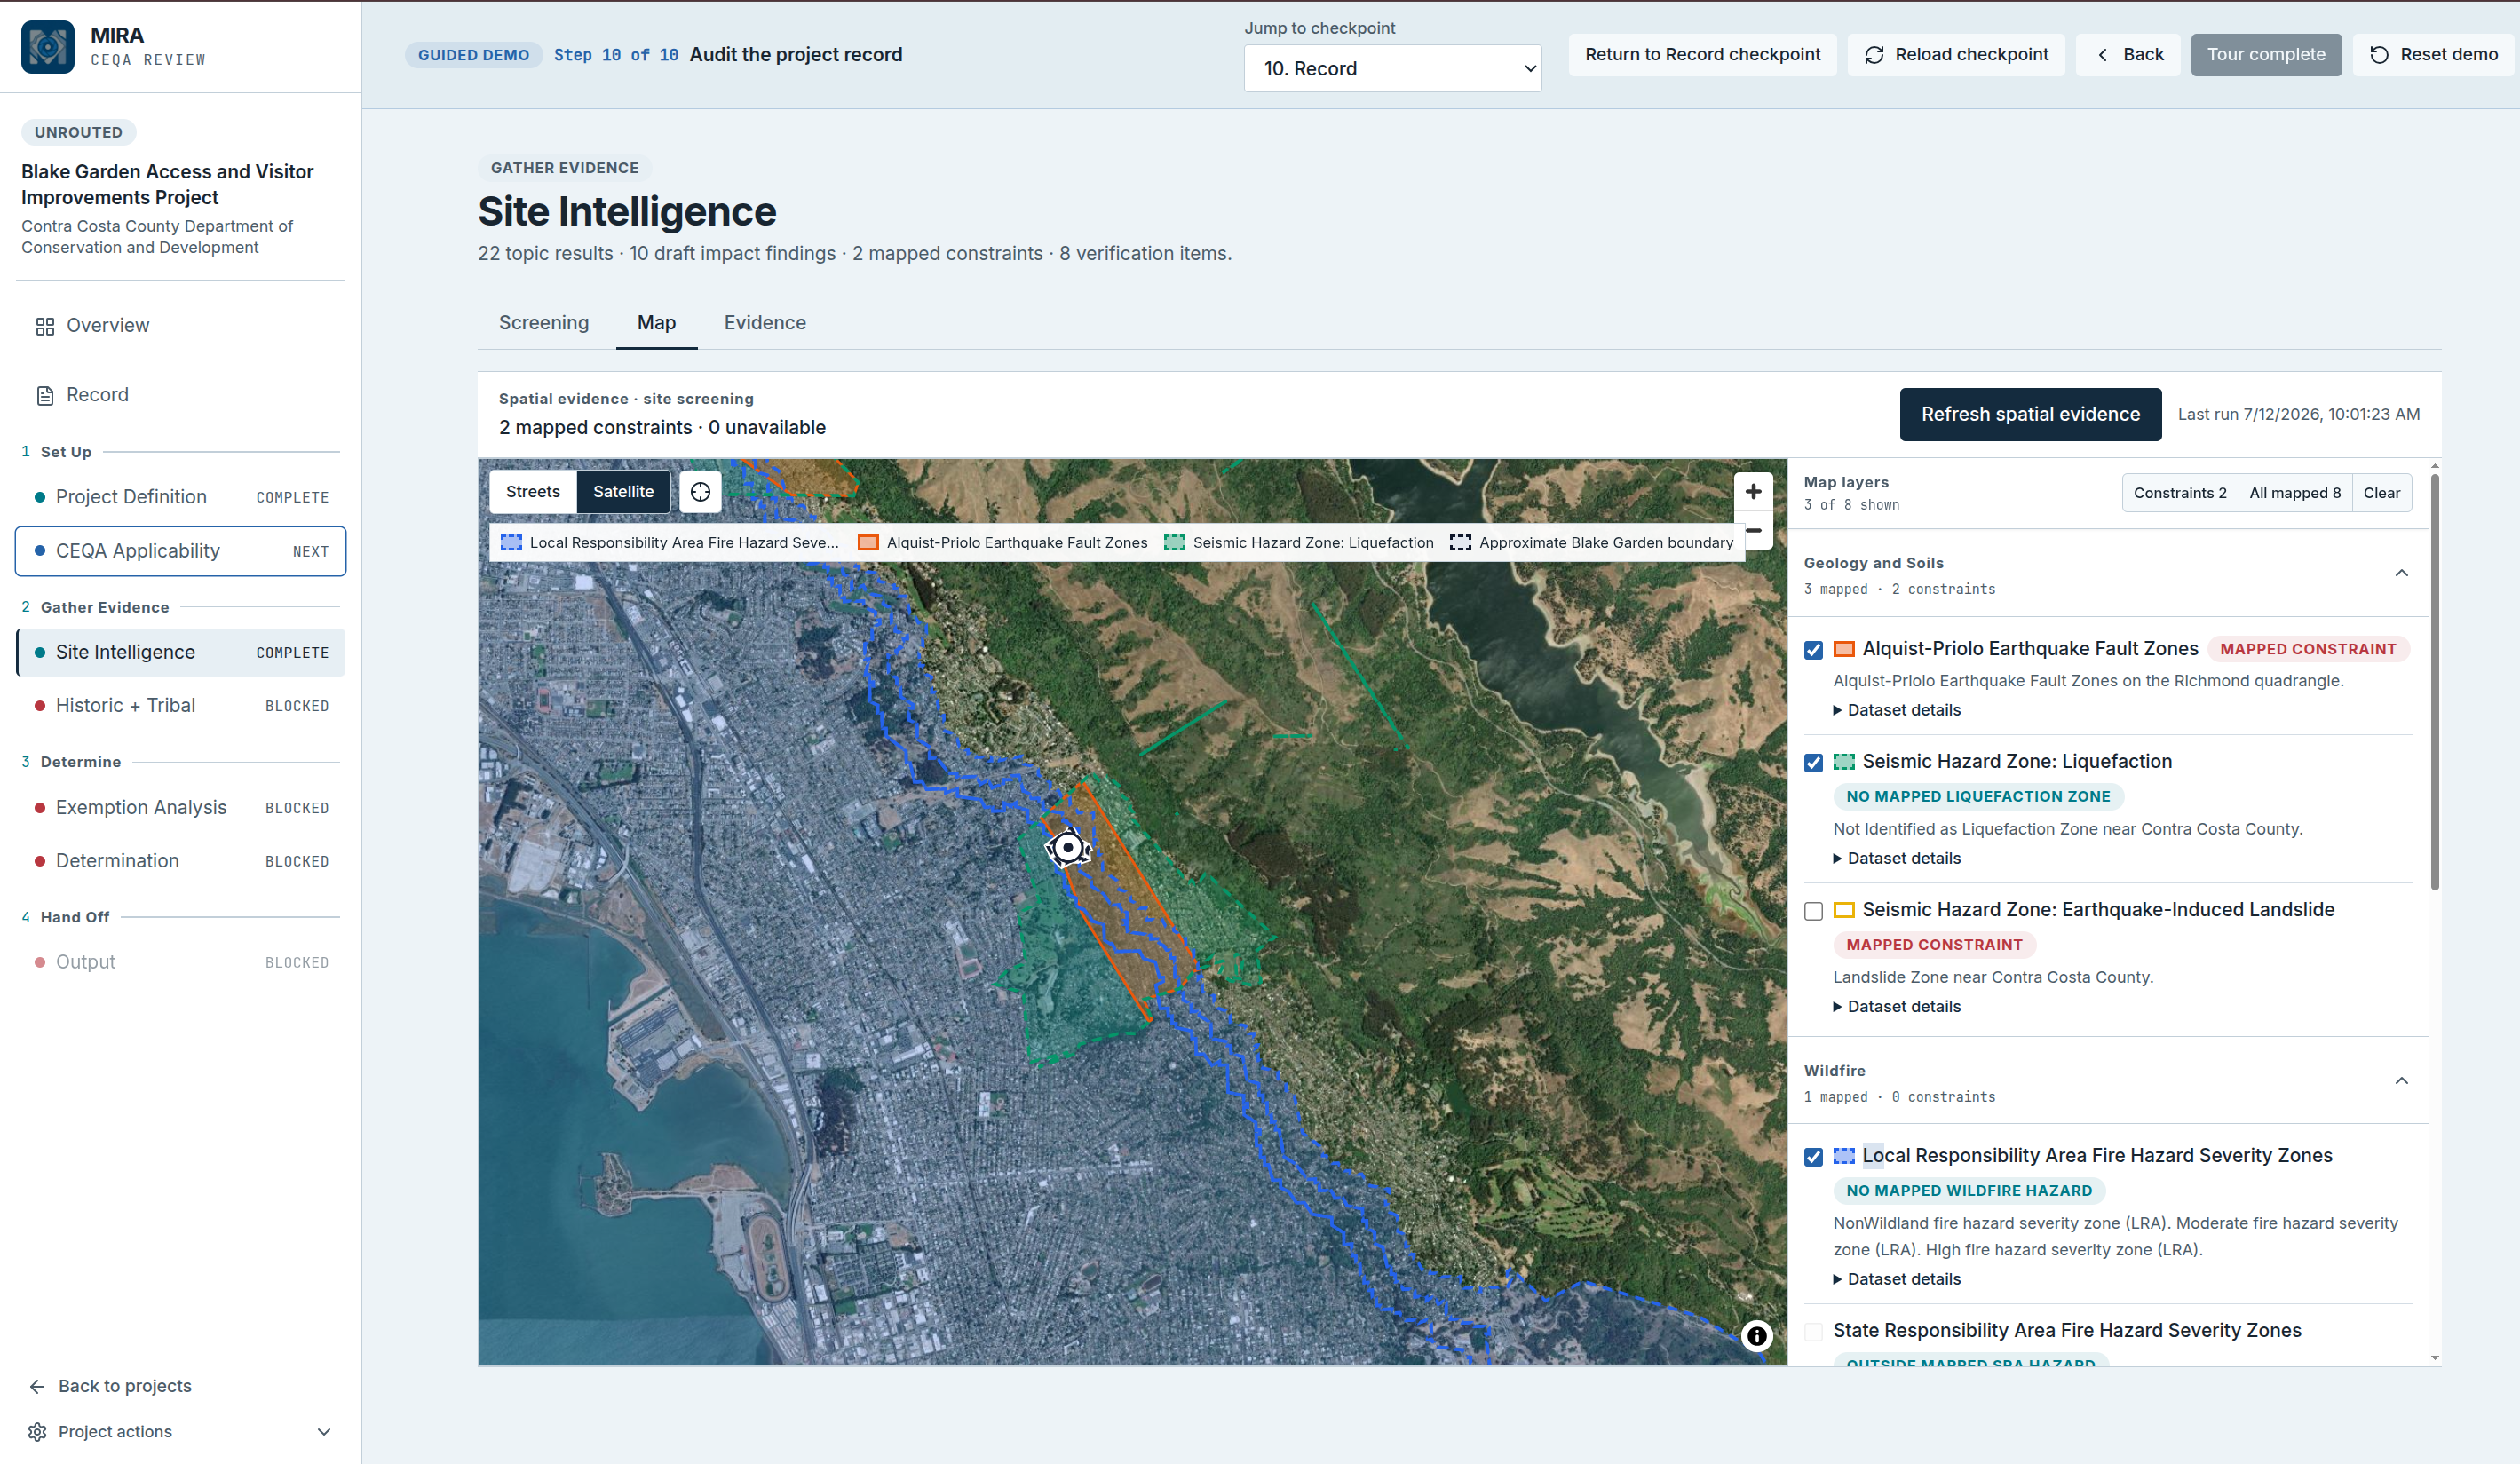2520x1464 pixels.
Task: Click Alquist-Priolo orange legend swatch
Action: [x=868, y=543]
